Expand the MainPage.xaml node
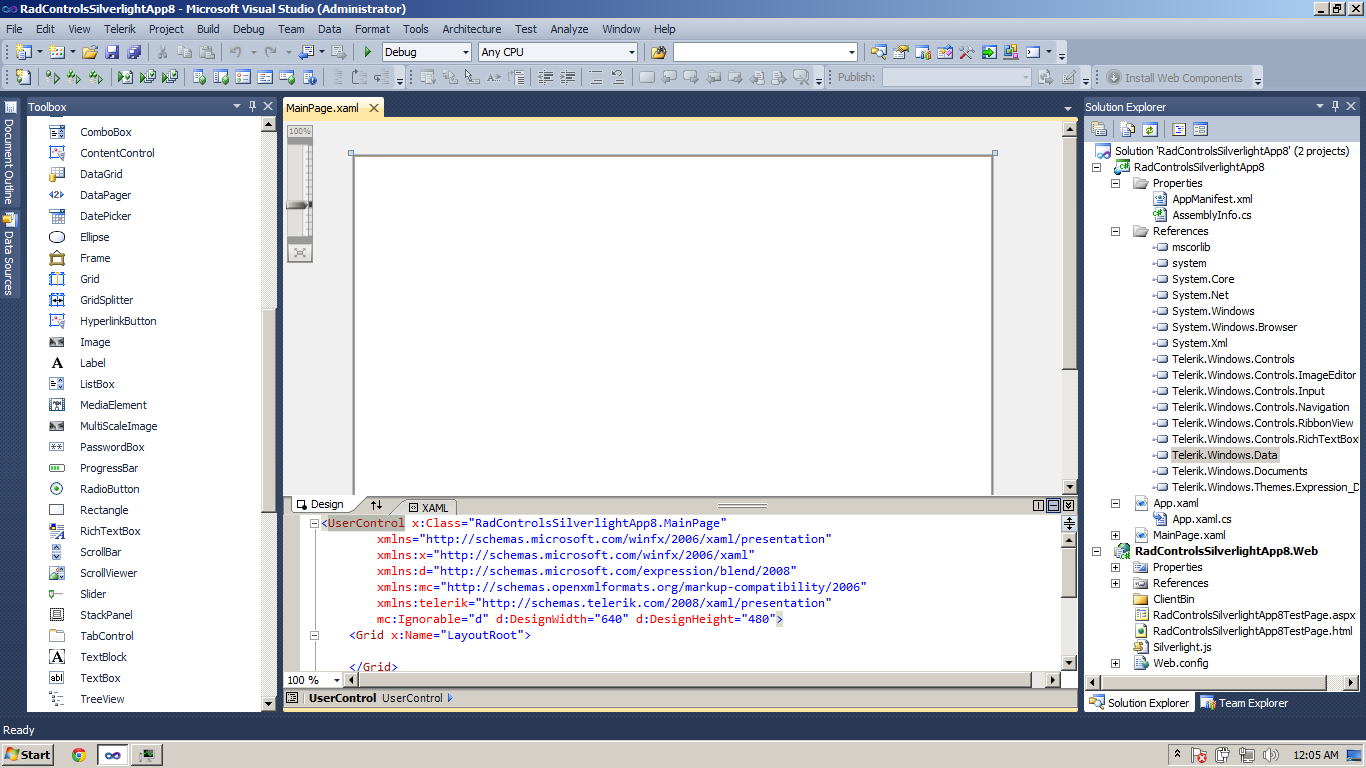 click(1115, 535)
